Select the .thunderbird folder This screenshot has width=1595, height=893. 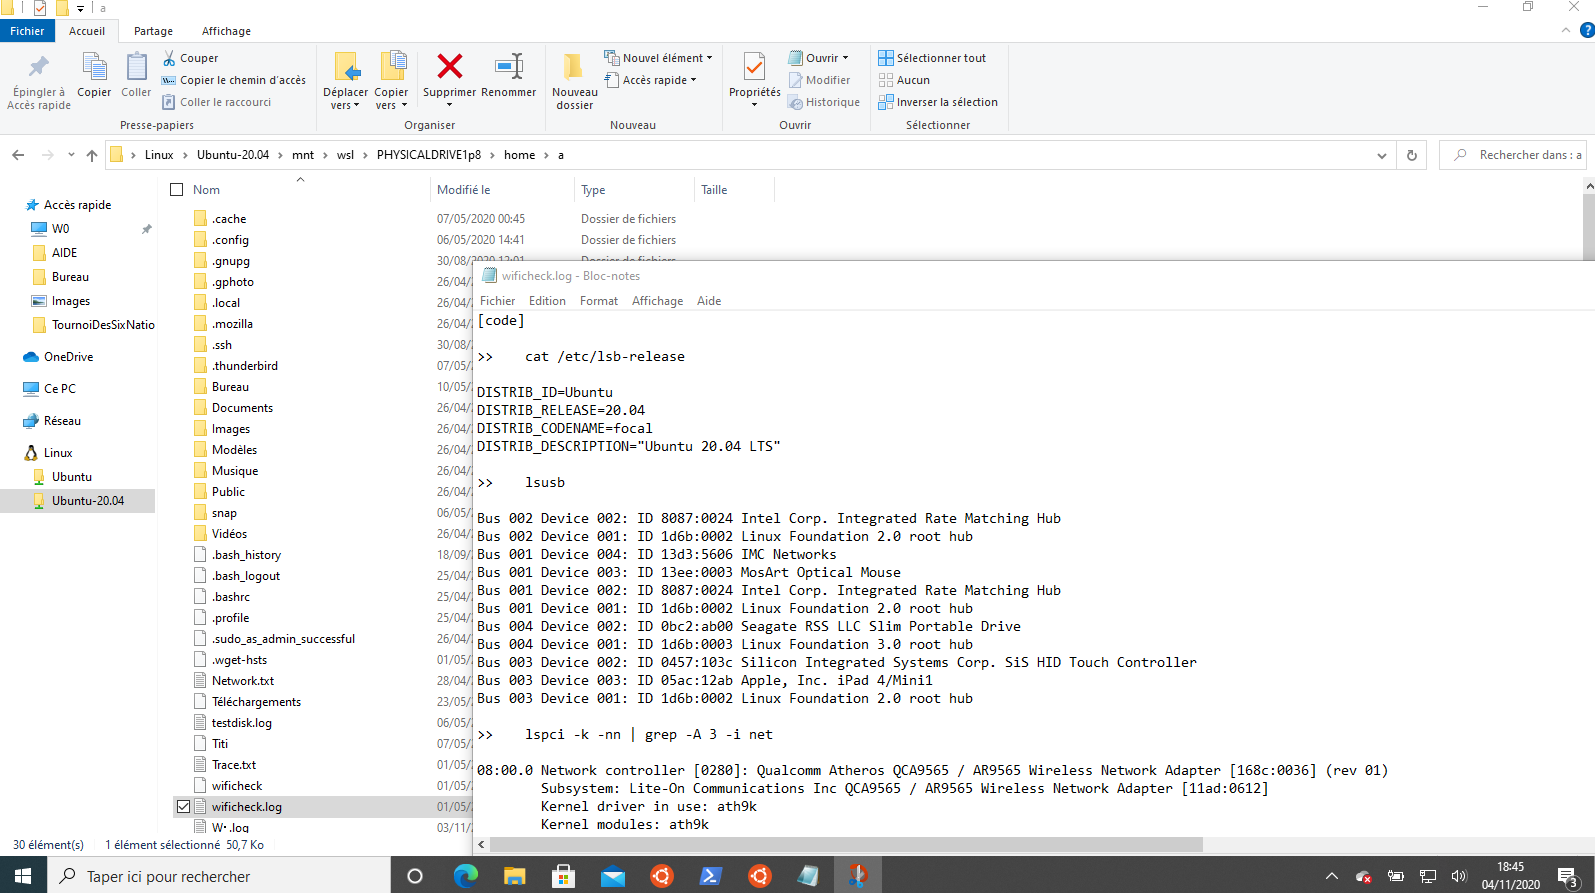point(244,366)
